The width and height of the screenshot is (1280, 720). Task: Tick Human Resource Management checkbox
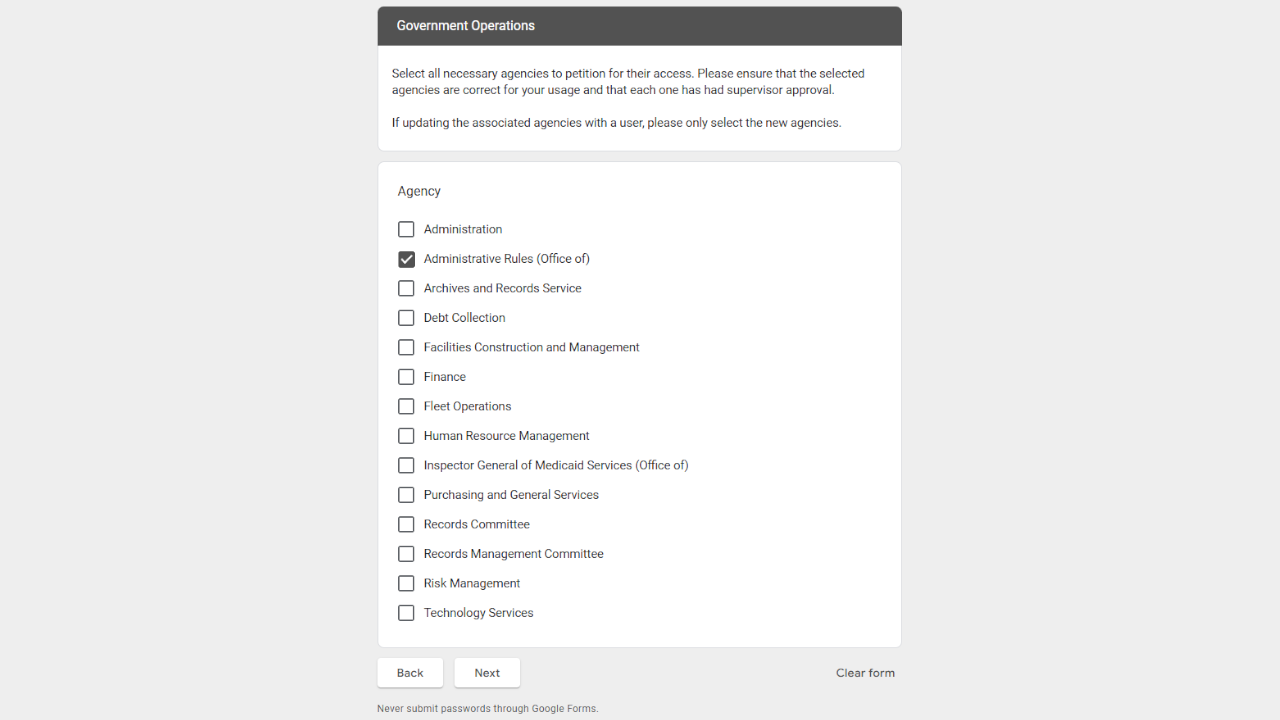click(x=406, y=436)
